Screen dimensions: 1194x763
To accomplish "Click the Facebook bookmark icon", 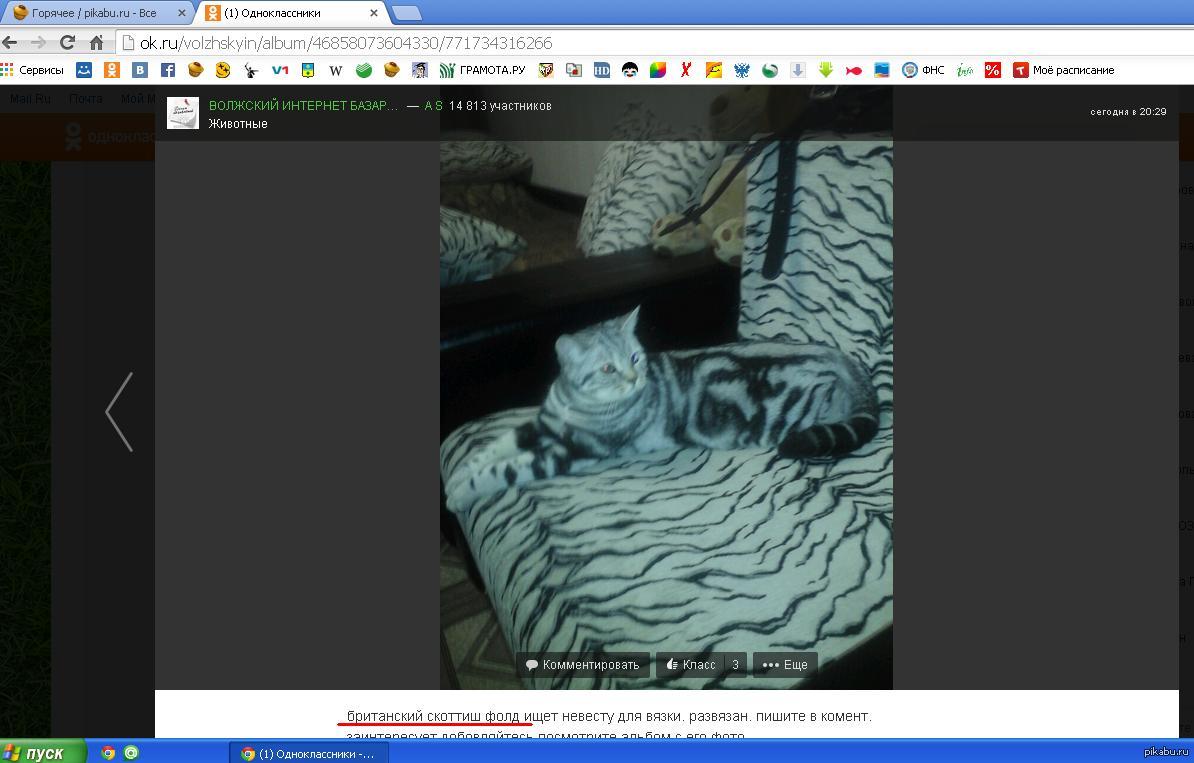I will 168,70.
